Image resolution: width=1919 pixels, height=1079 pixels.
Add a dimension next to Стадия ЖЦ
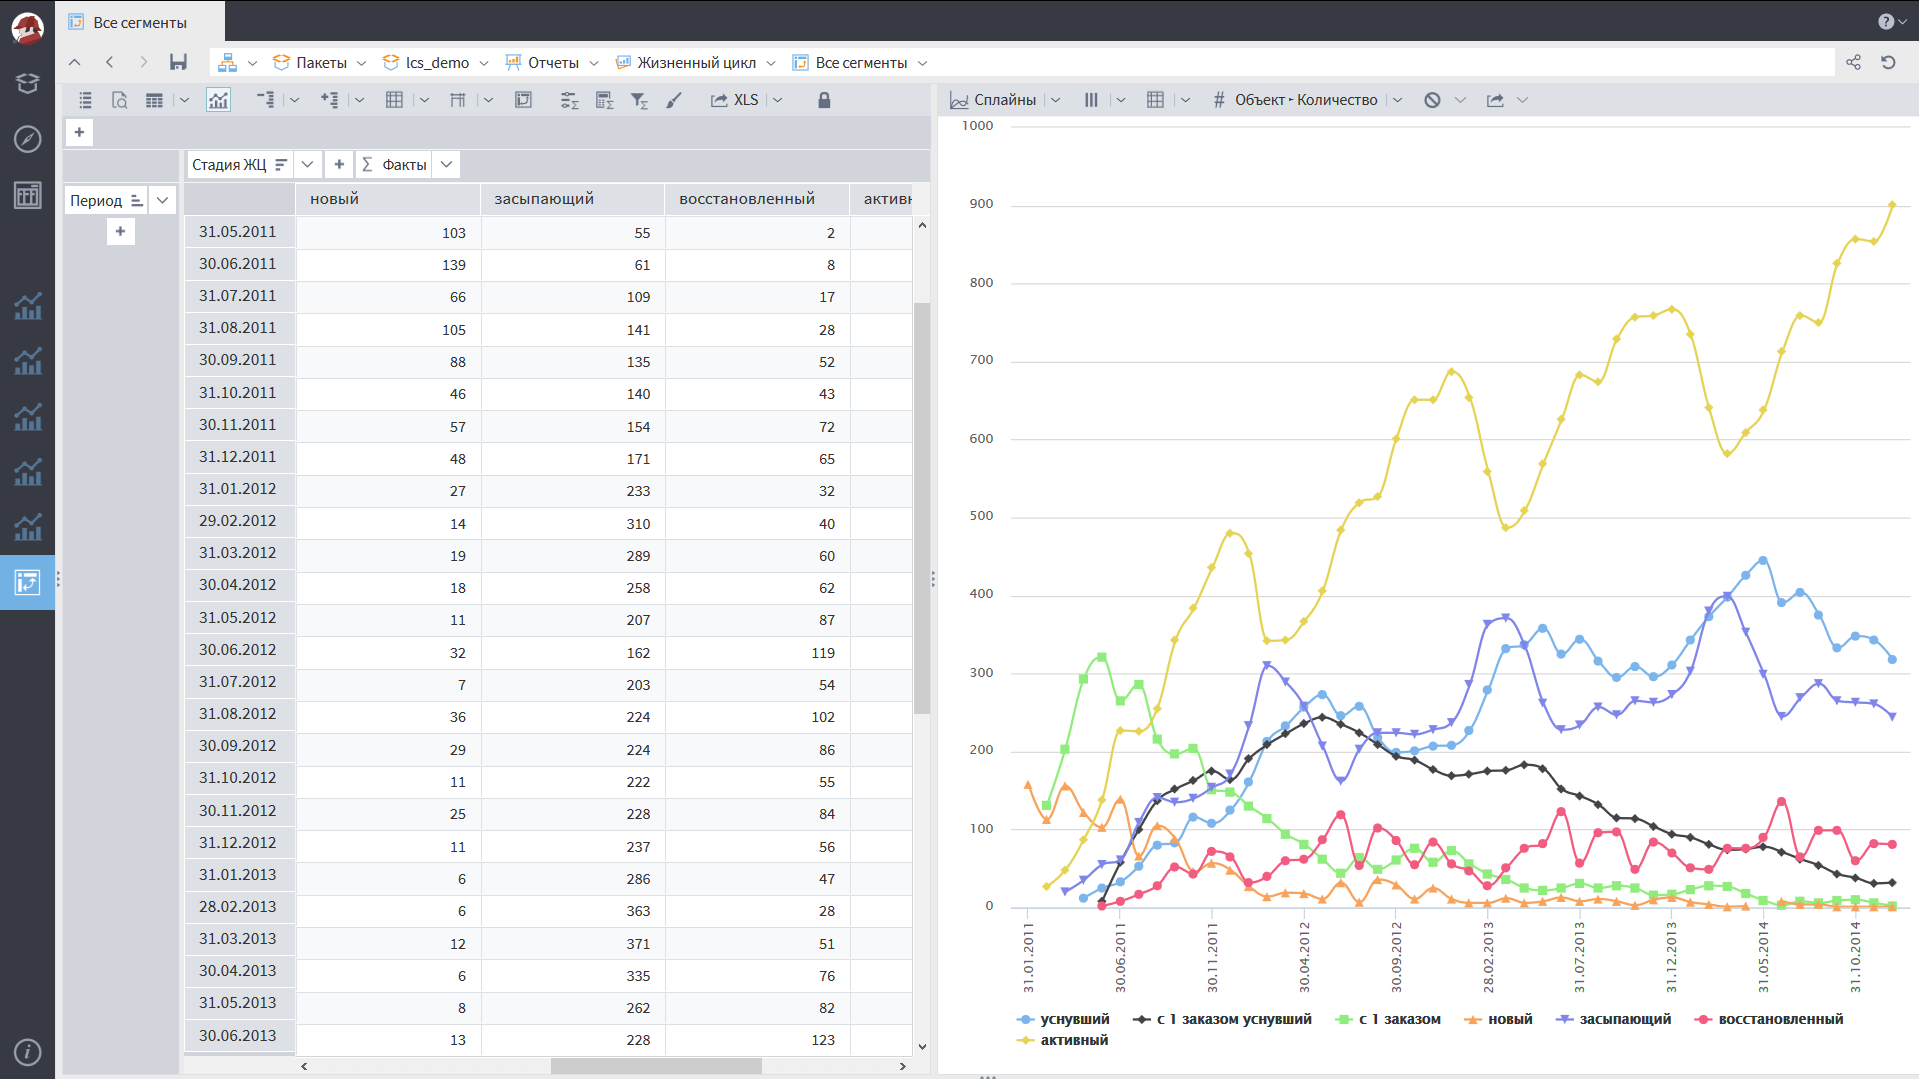[x=339, y=165]
